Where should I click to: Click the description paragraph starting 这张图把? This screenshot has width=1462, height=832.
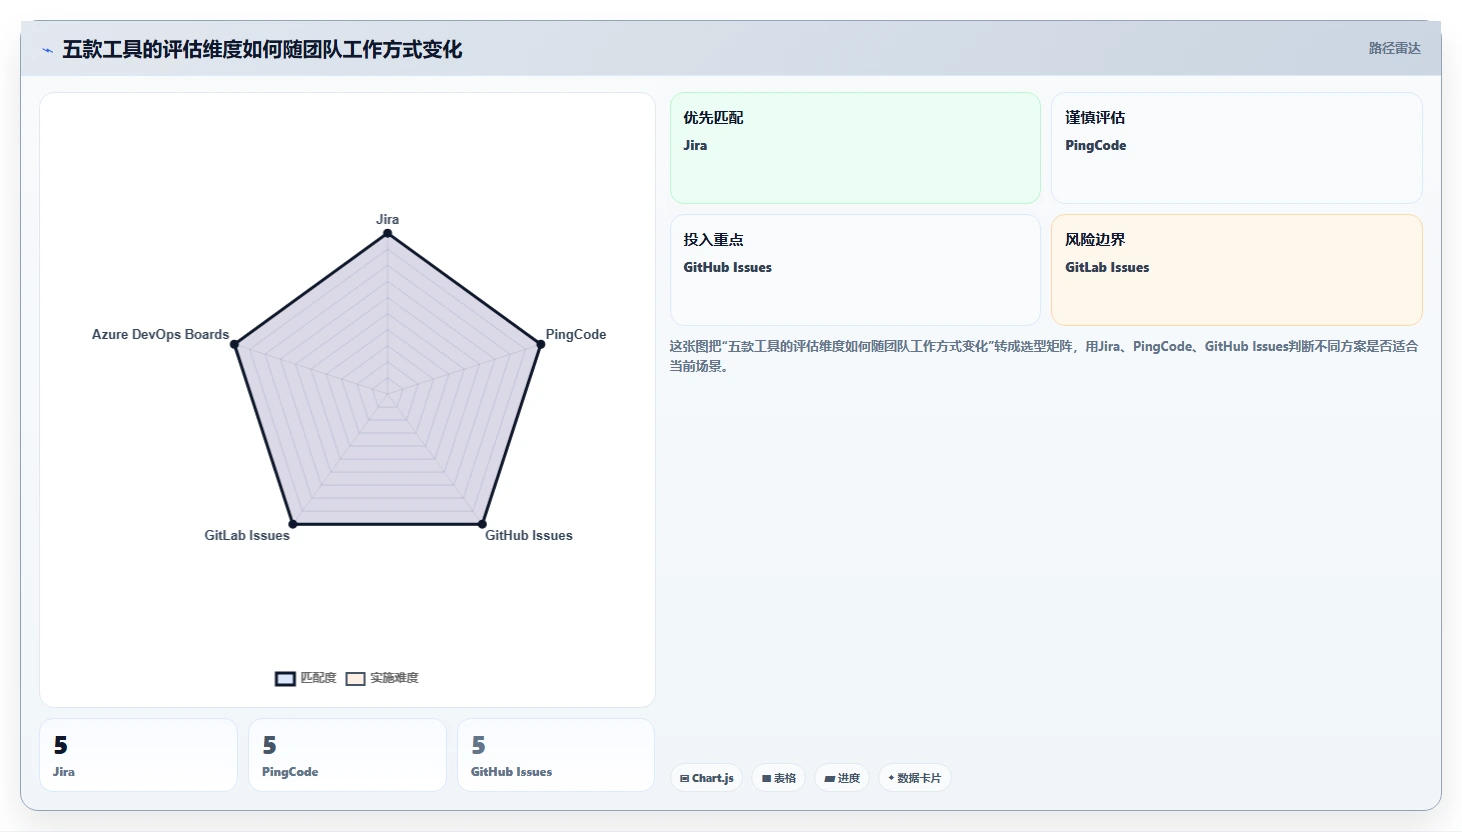[x=1044, y=356]
